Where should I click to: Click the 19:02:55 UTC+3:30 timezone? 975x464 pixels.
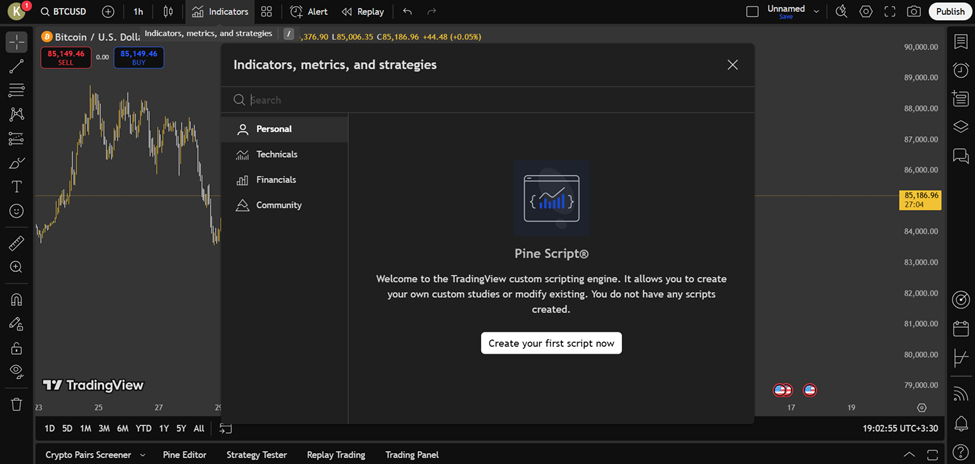coord(901,429)
